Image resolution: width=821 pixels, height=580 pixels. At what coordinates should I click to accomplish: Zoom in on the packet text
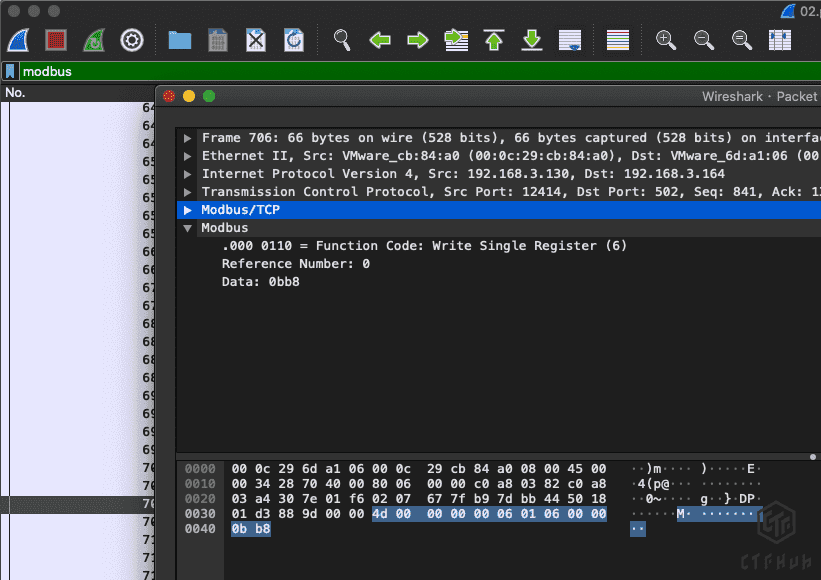pos(665,40)
